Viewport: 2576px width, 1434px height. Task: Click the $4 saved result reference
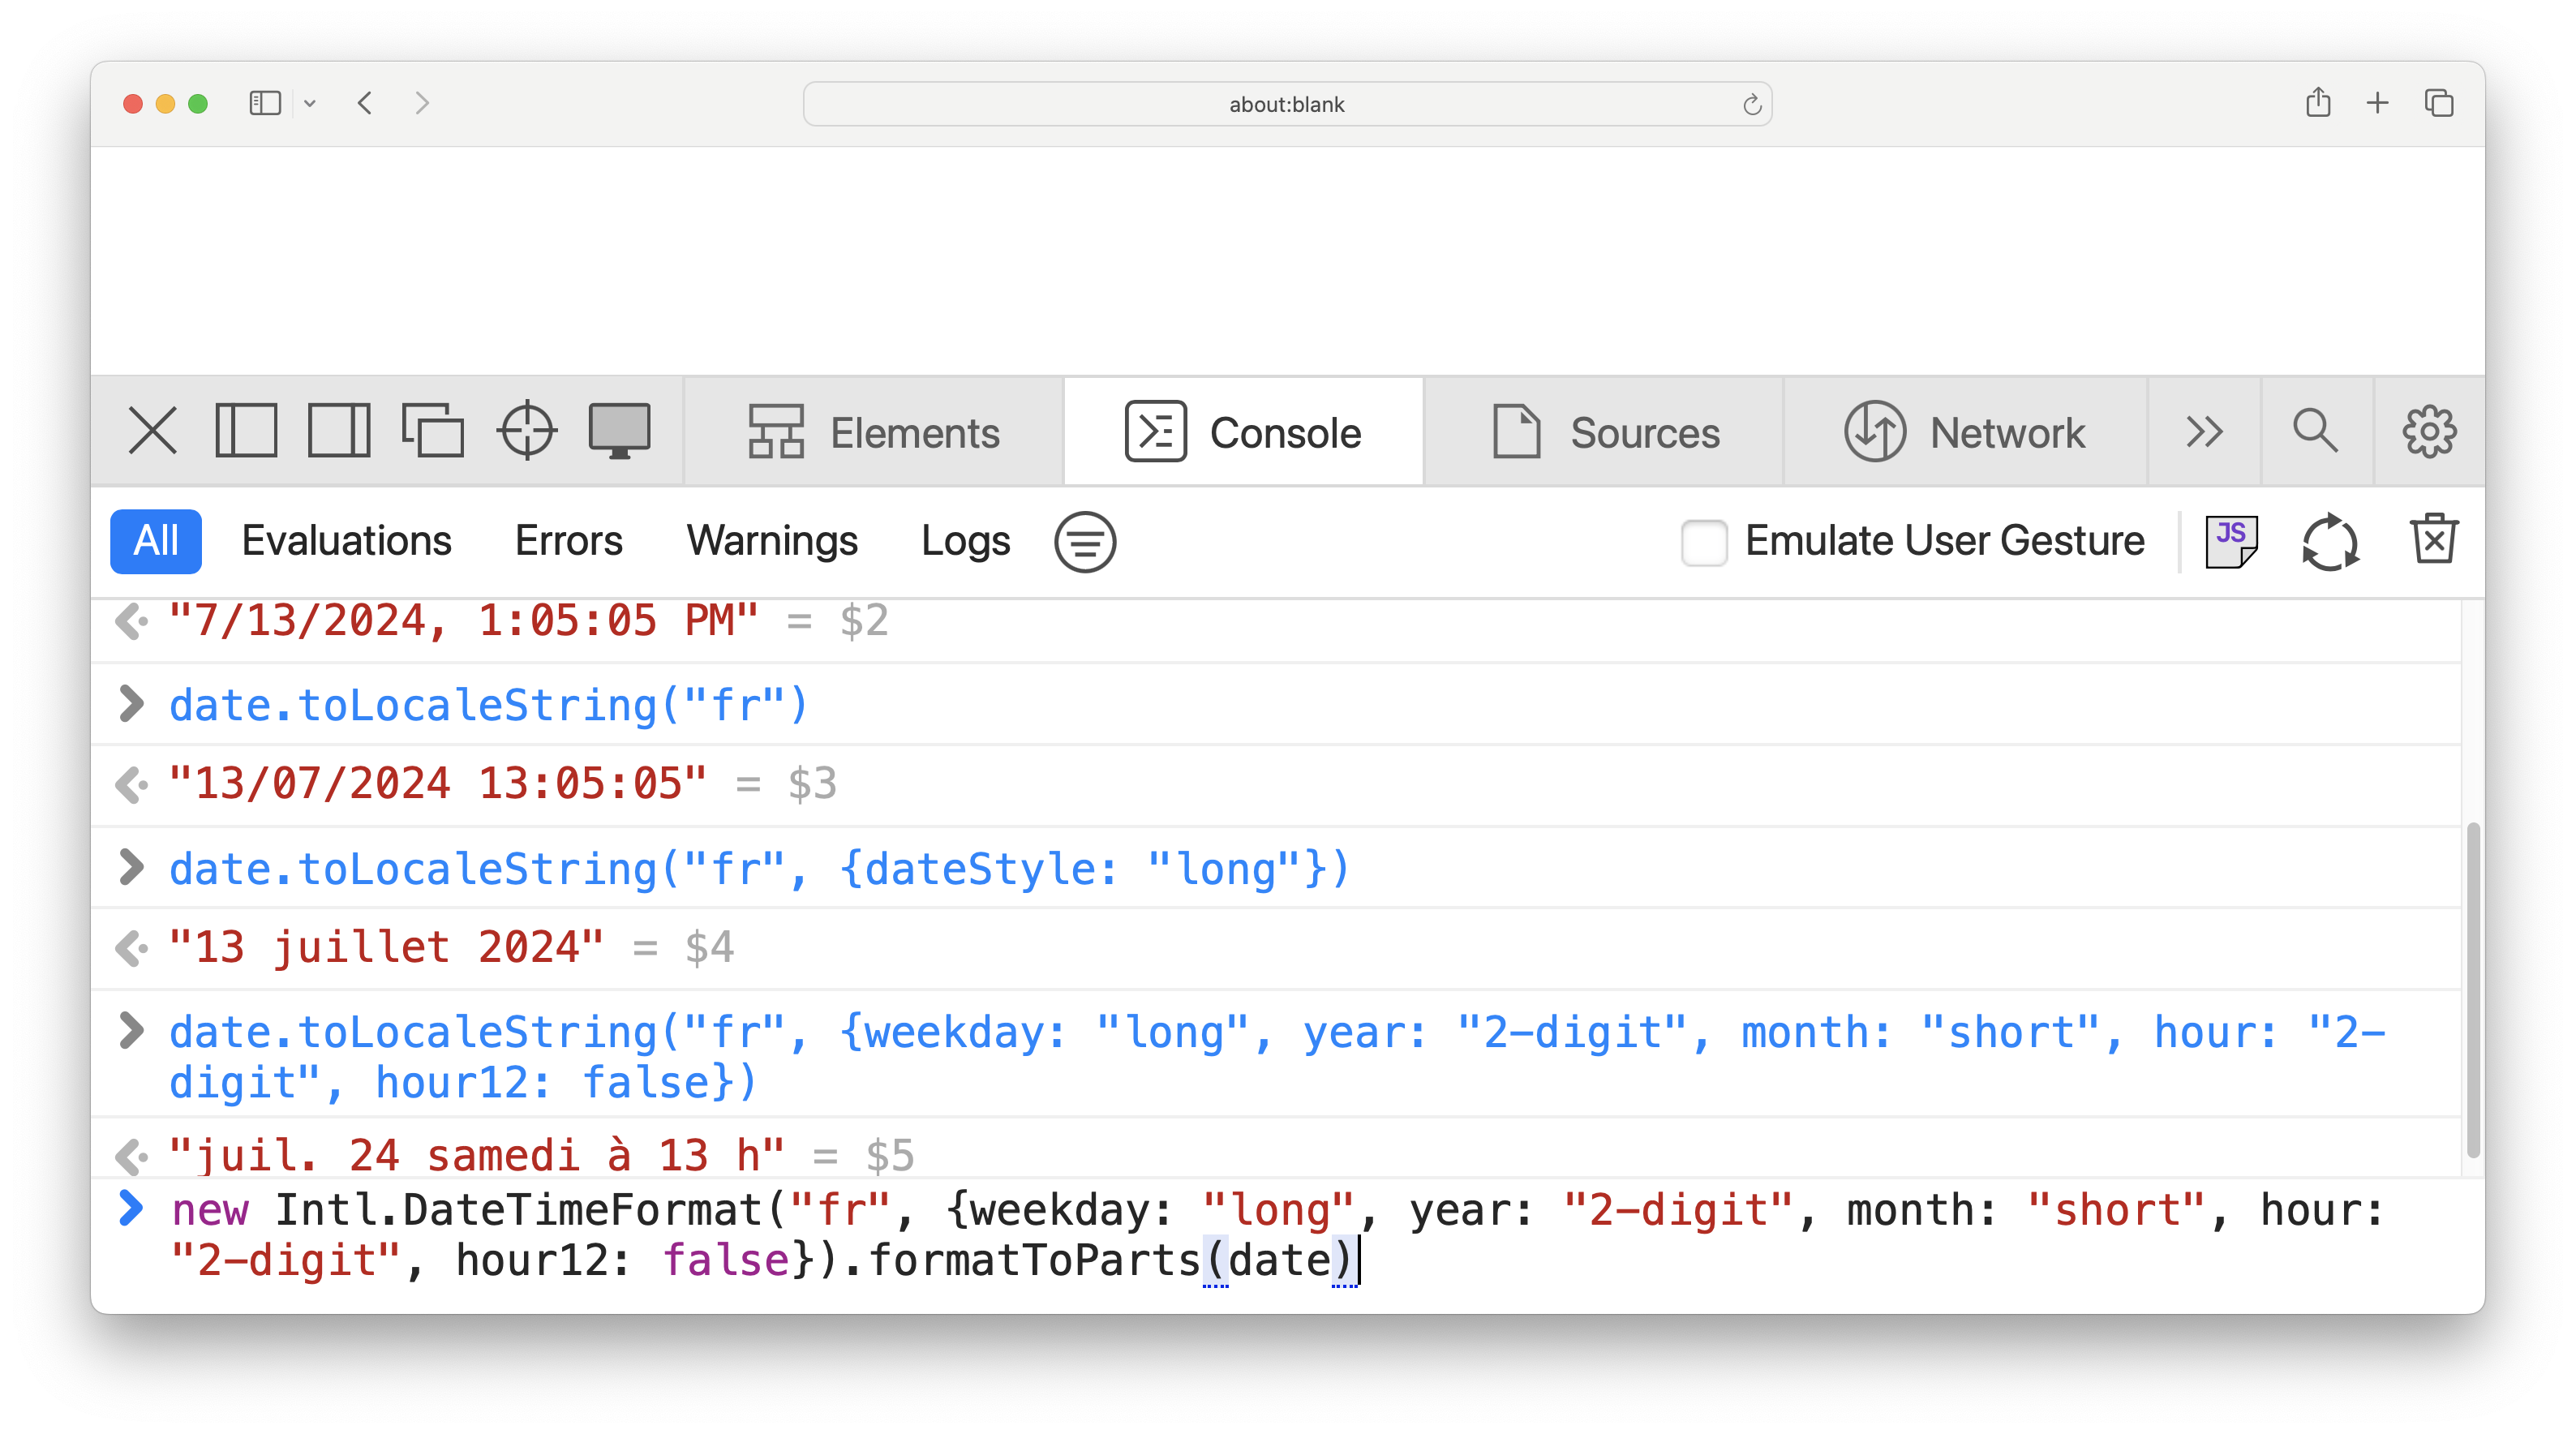point(709,947)
